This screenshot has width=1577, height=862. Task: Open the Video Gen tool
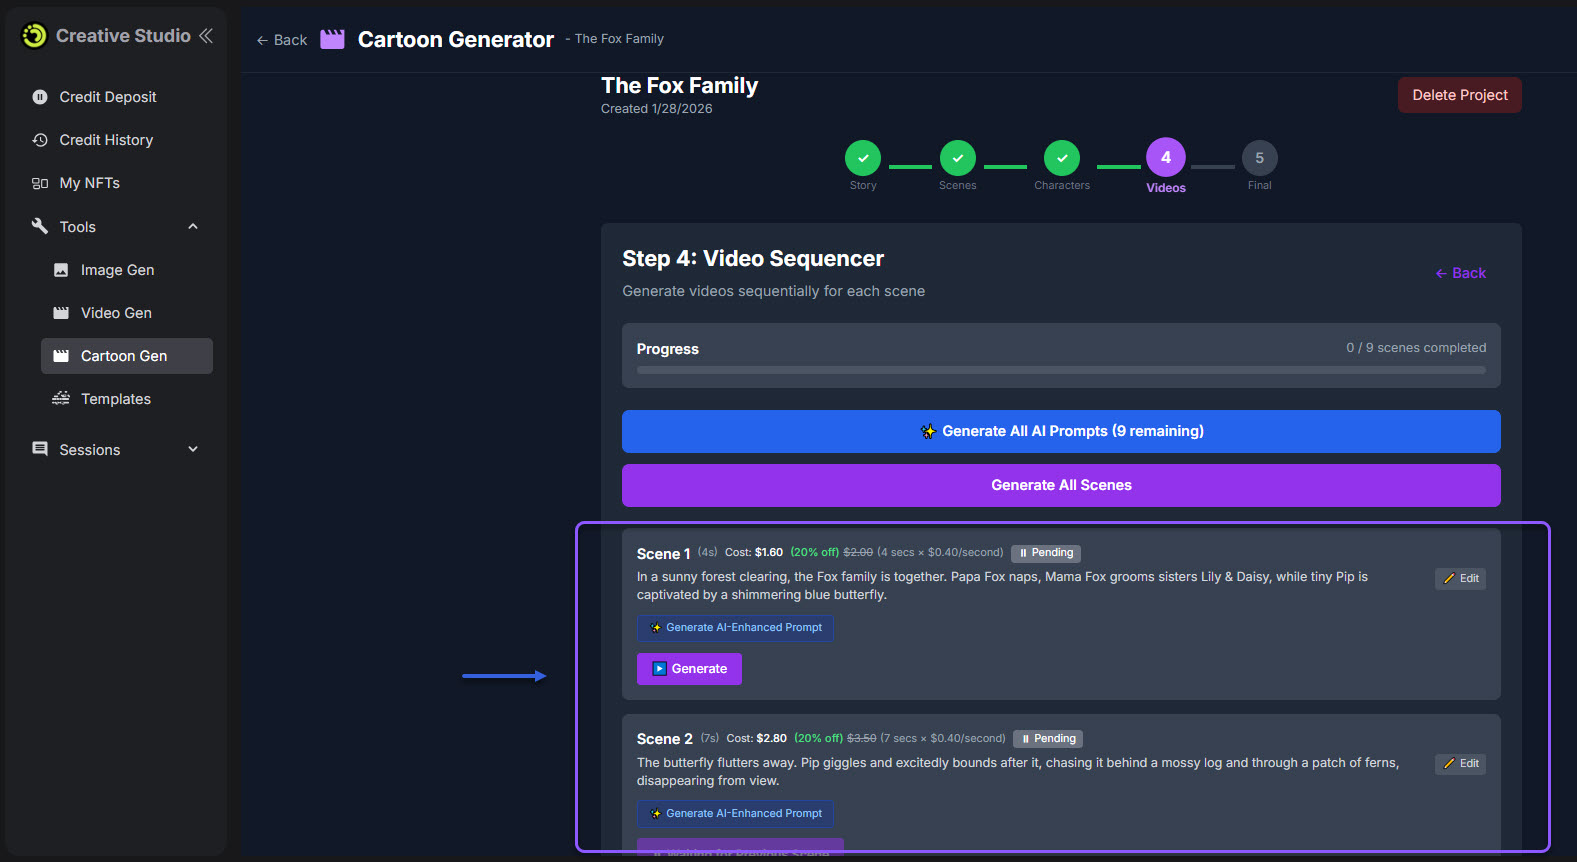coord(116,313)
